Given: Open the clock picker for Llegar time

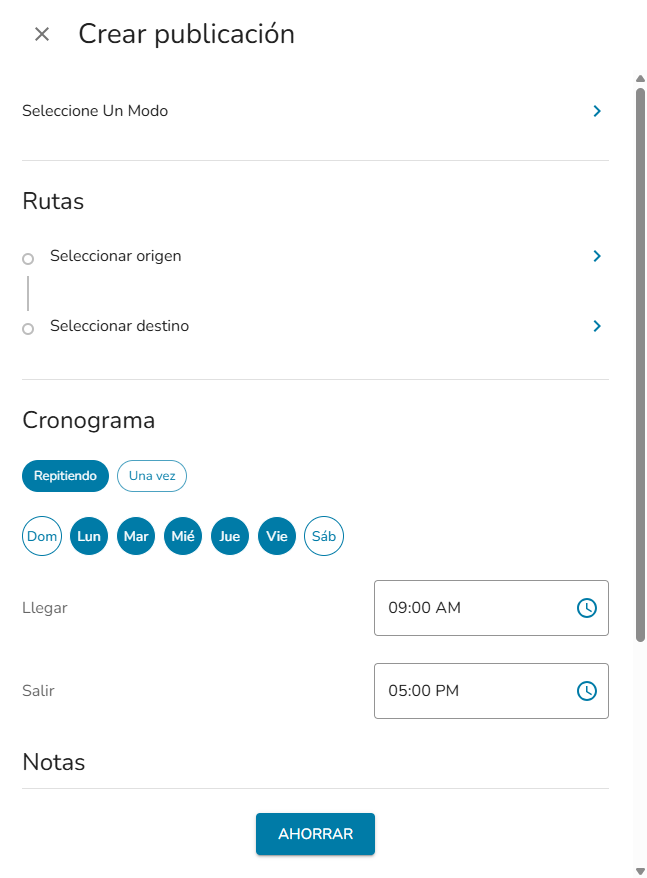Looking at the screenshot, I should pos(588,607).
